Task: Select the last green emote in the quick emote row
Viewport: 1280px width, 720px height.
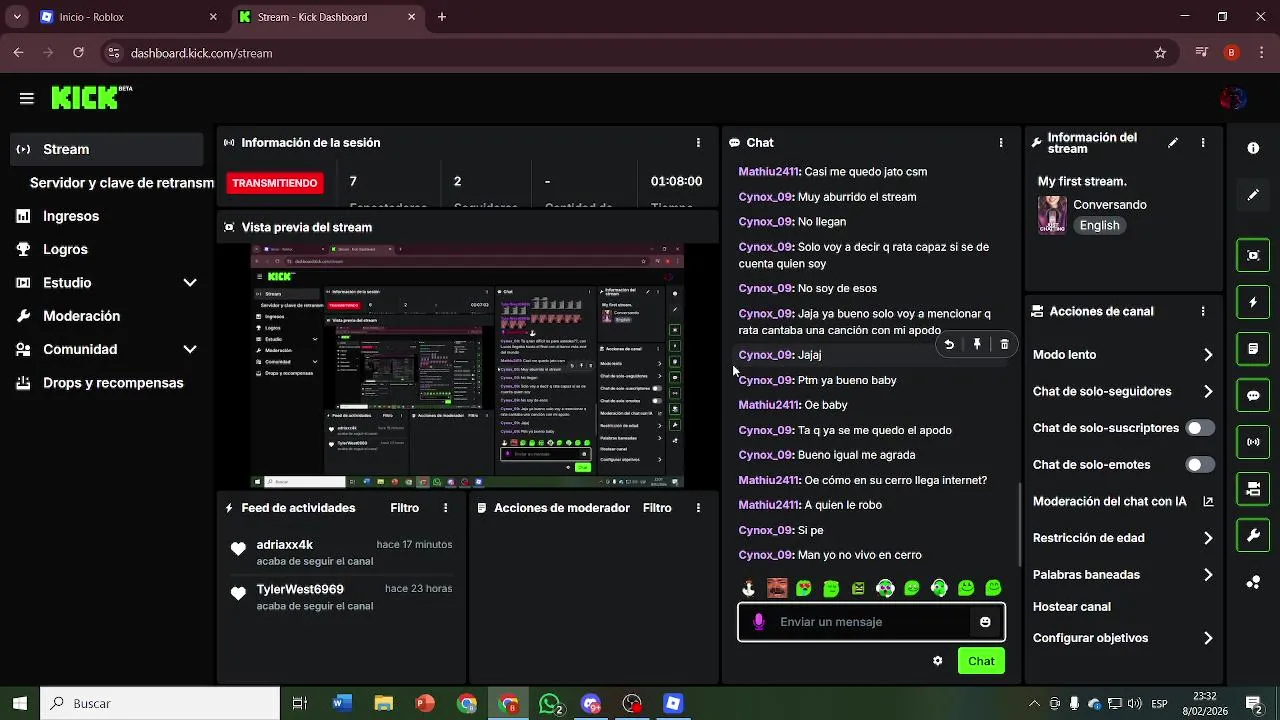Action: [993, 588]
